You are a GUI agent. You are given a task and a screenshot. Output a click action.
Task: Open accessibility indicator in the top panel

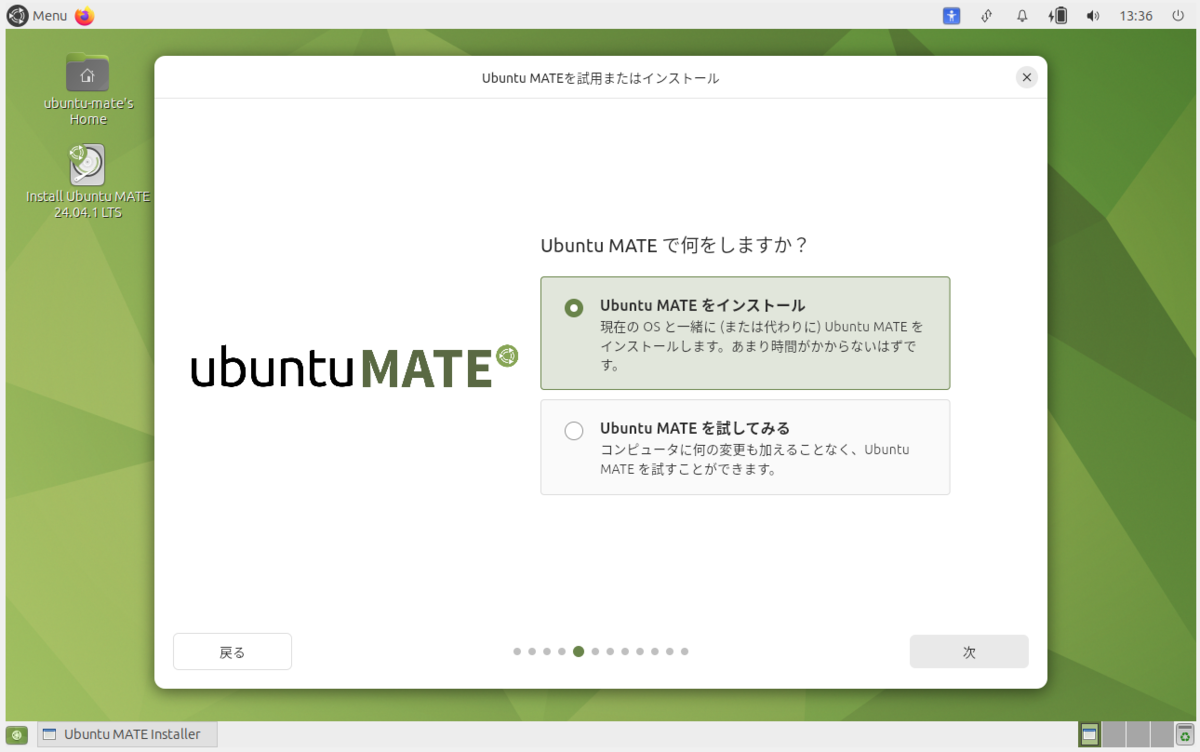pos(951,16)
